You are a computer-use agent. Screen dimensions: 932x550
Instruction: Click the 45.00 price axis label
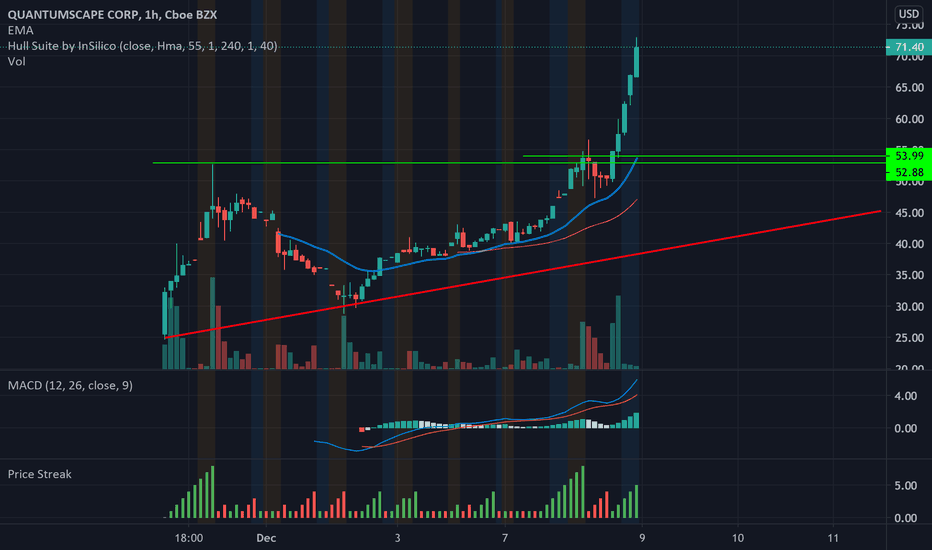tap(909, 213)
